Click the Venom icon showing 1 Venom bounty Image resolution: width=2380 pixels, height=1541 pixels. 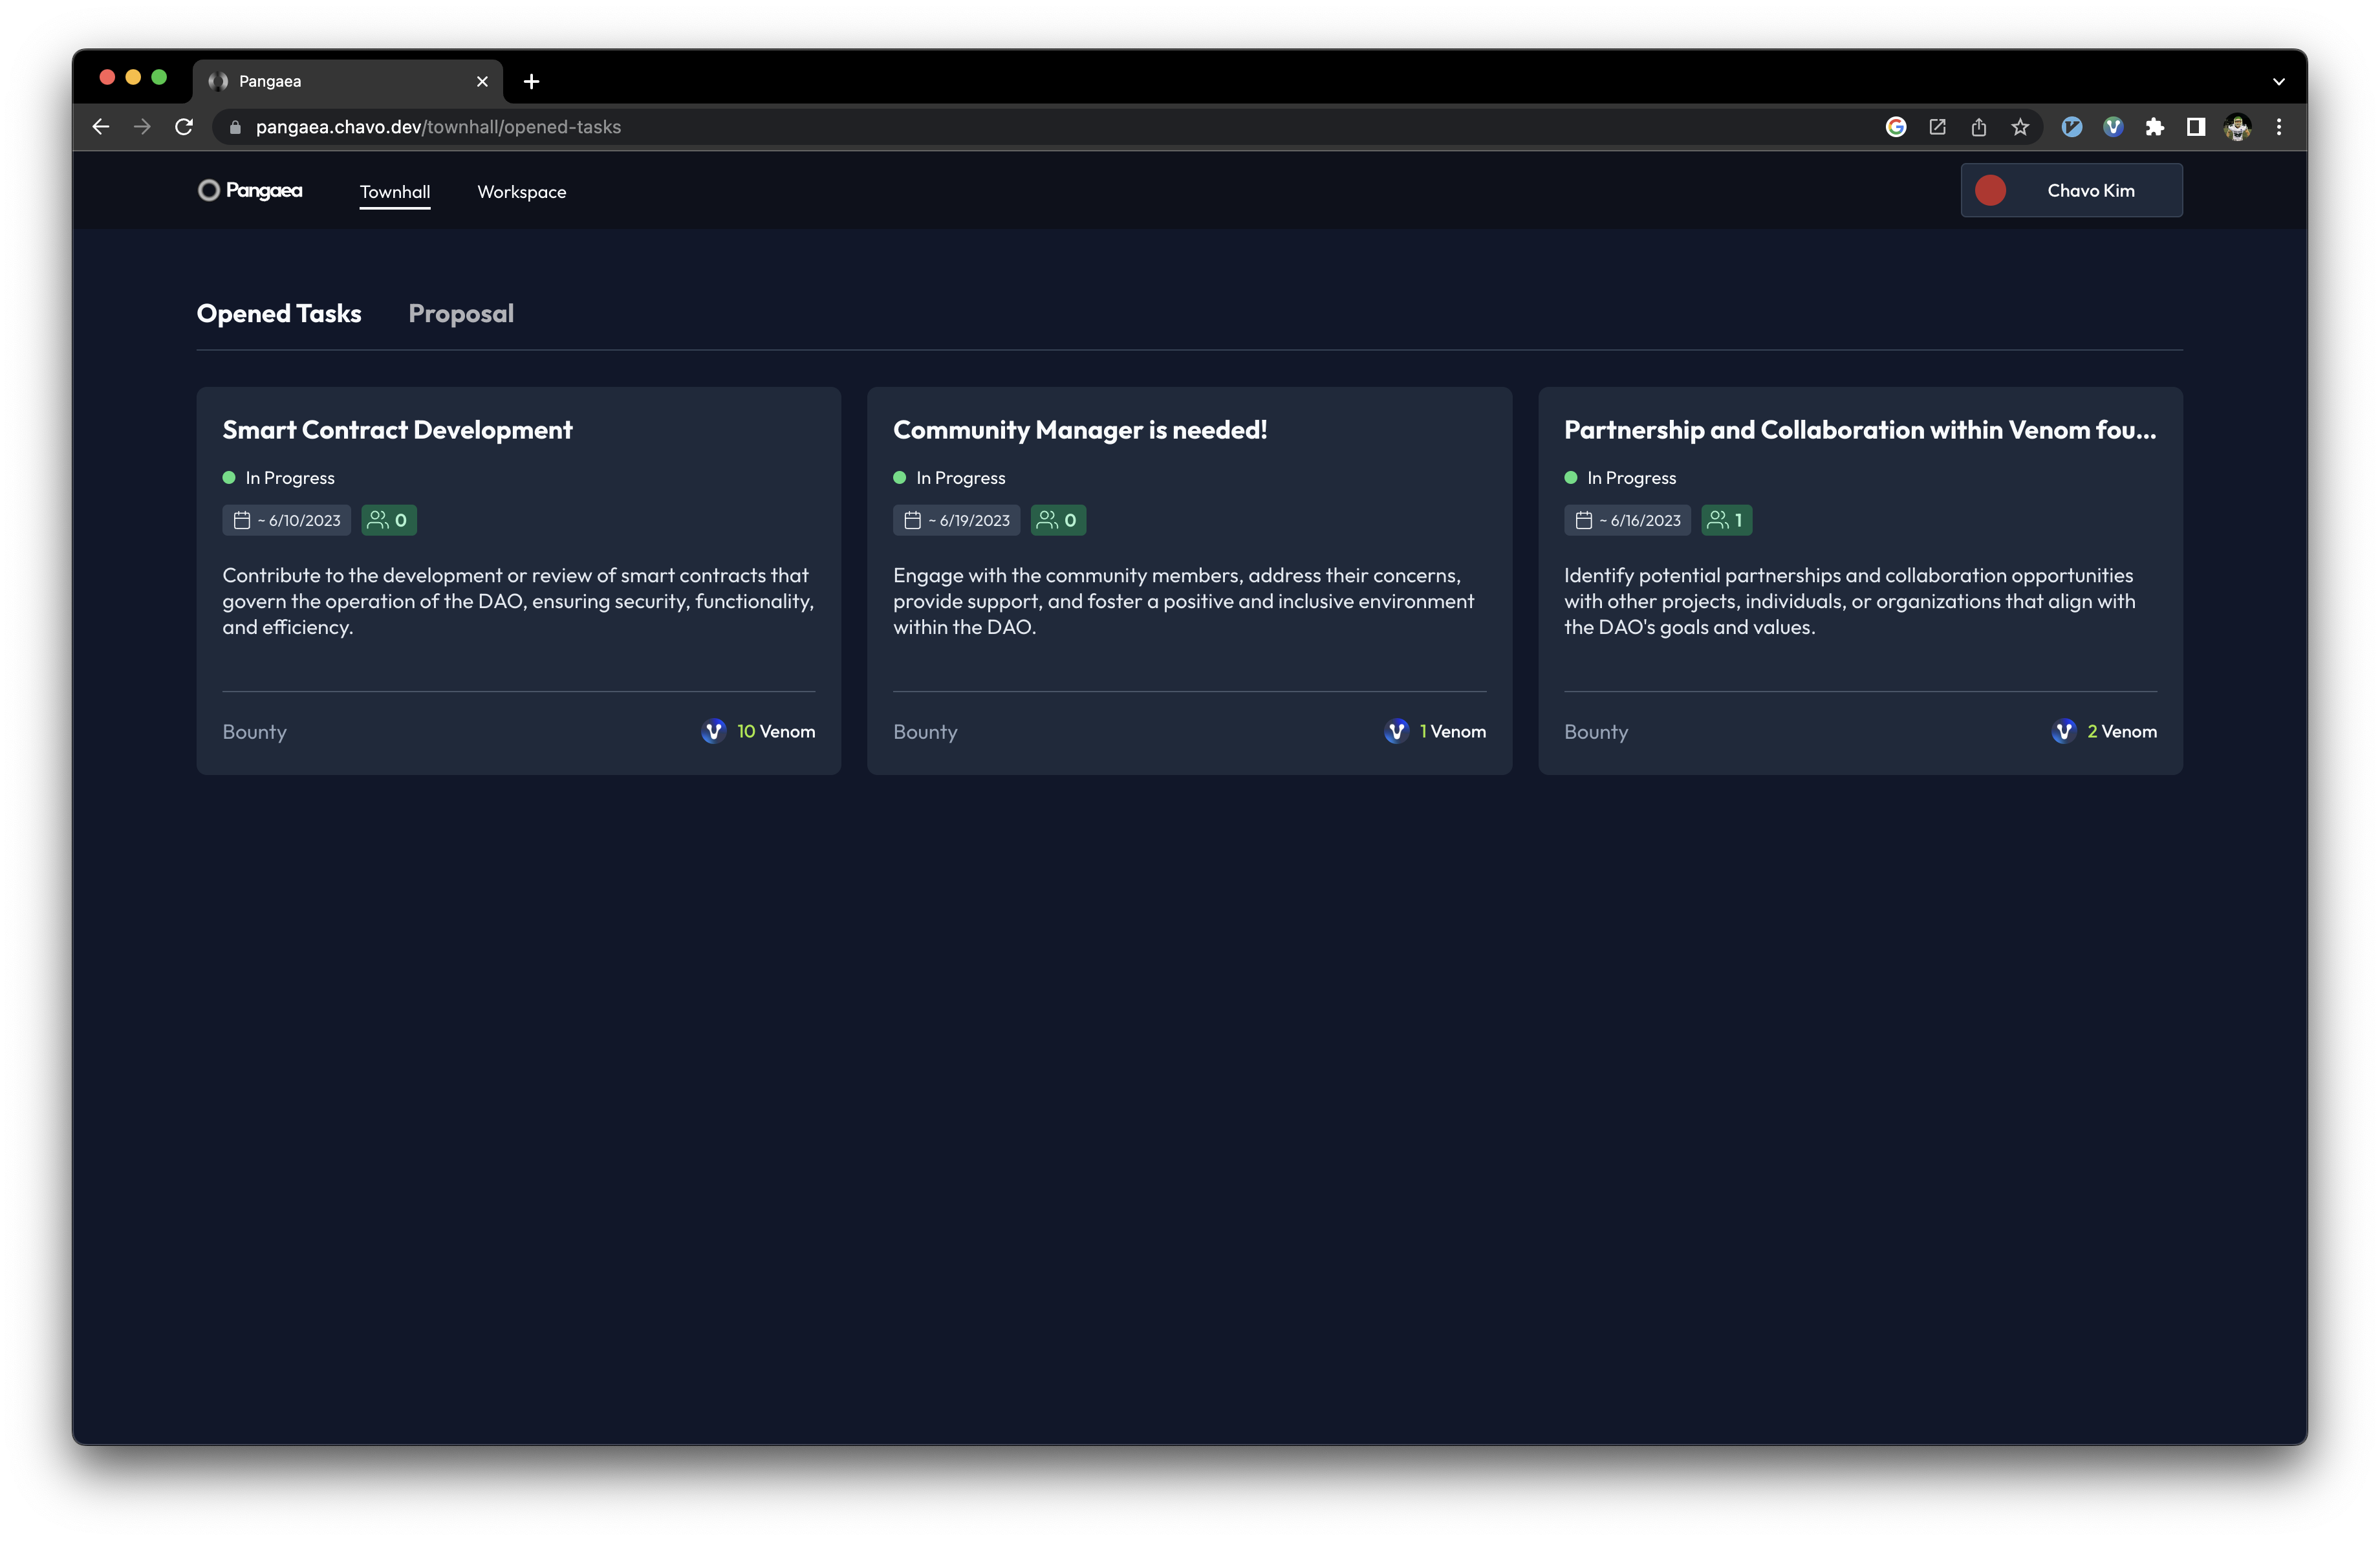[1396, 731]
